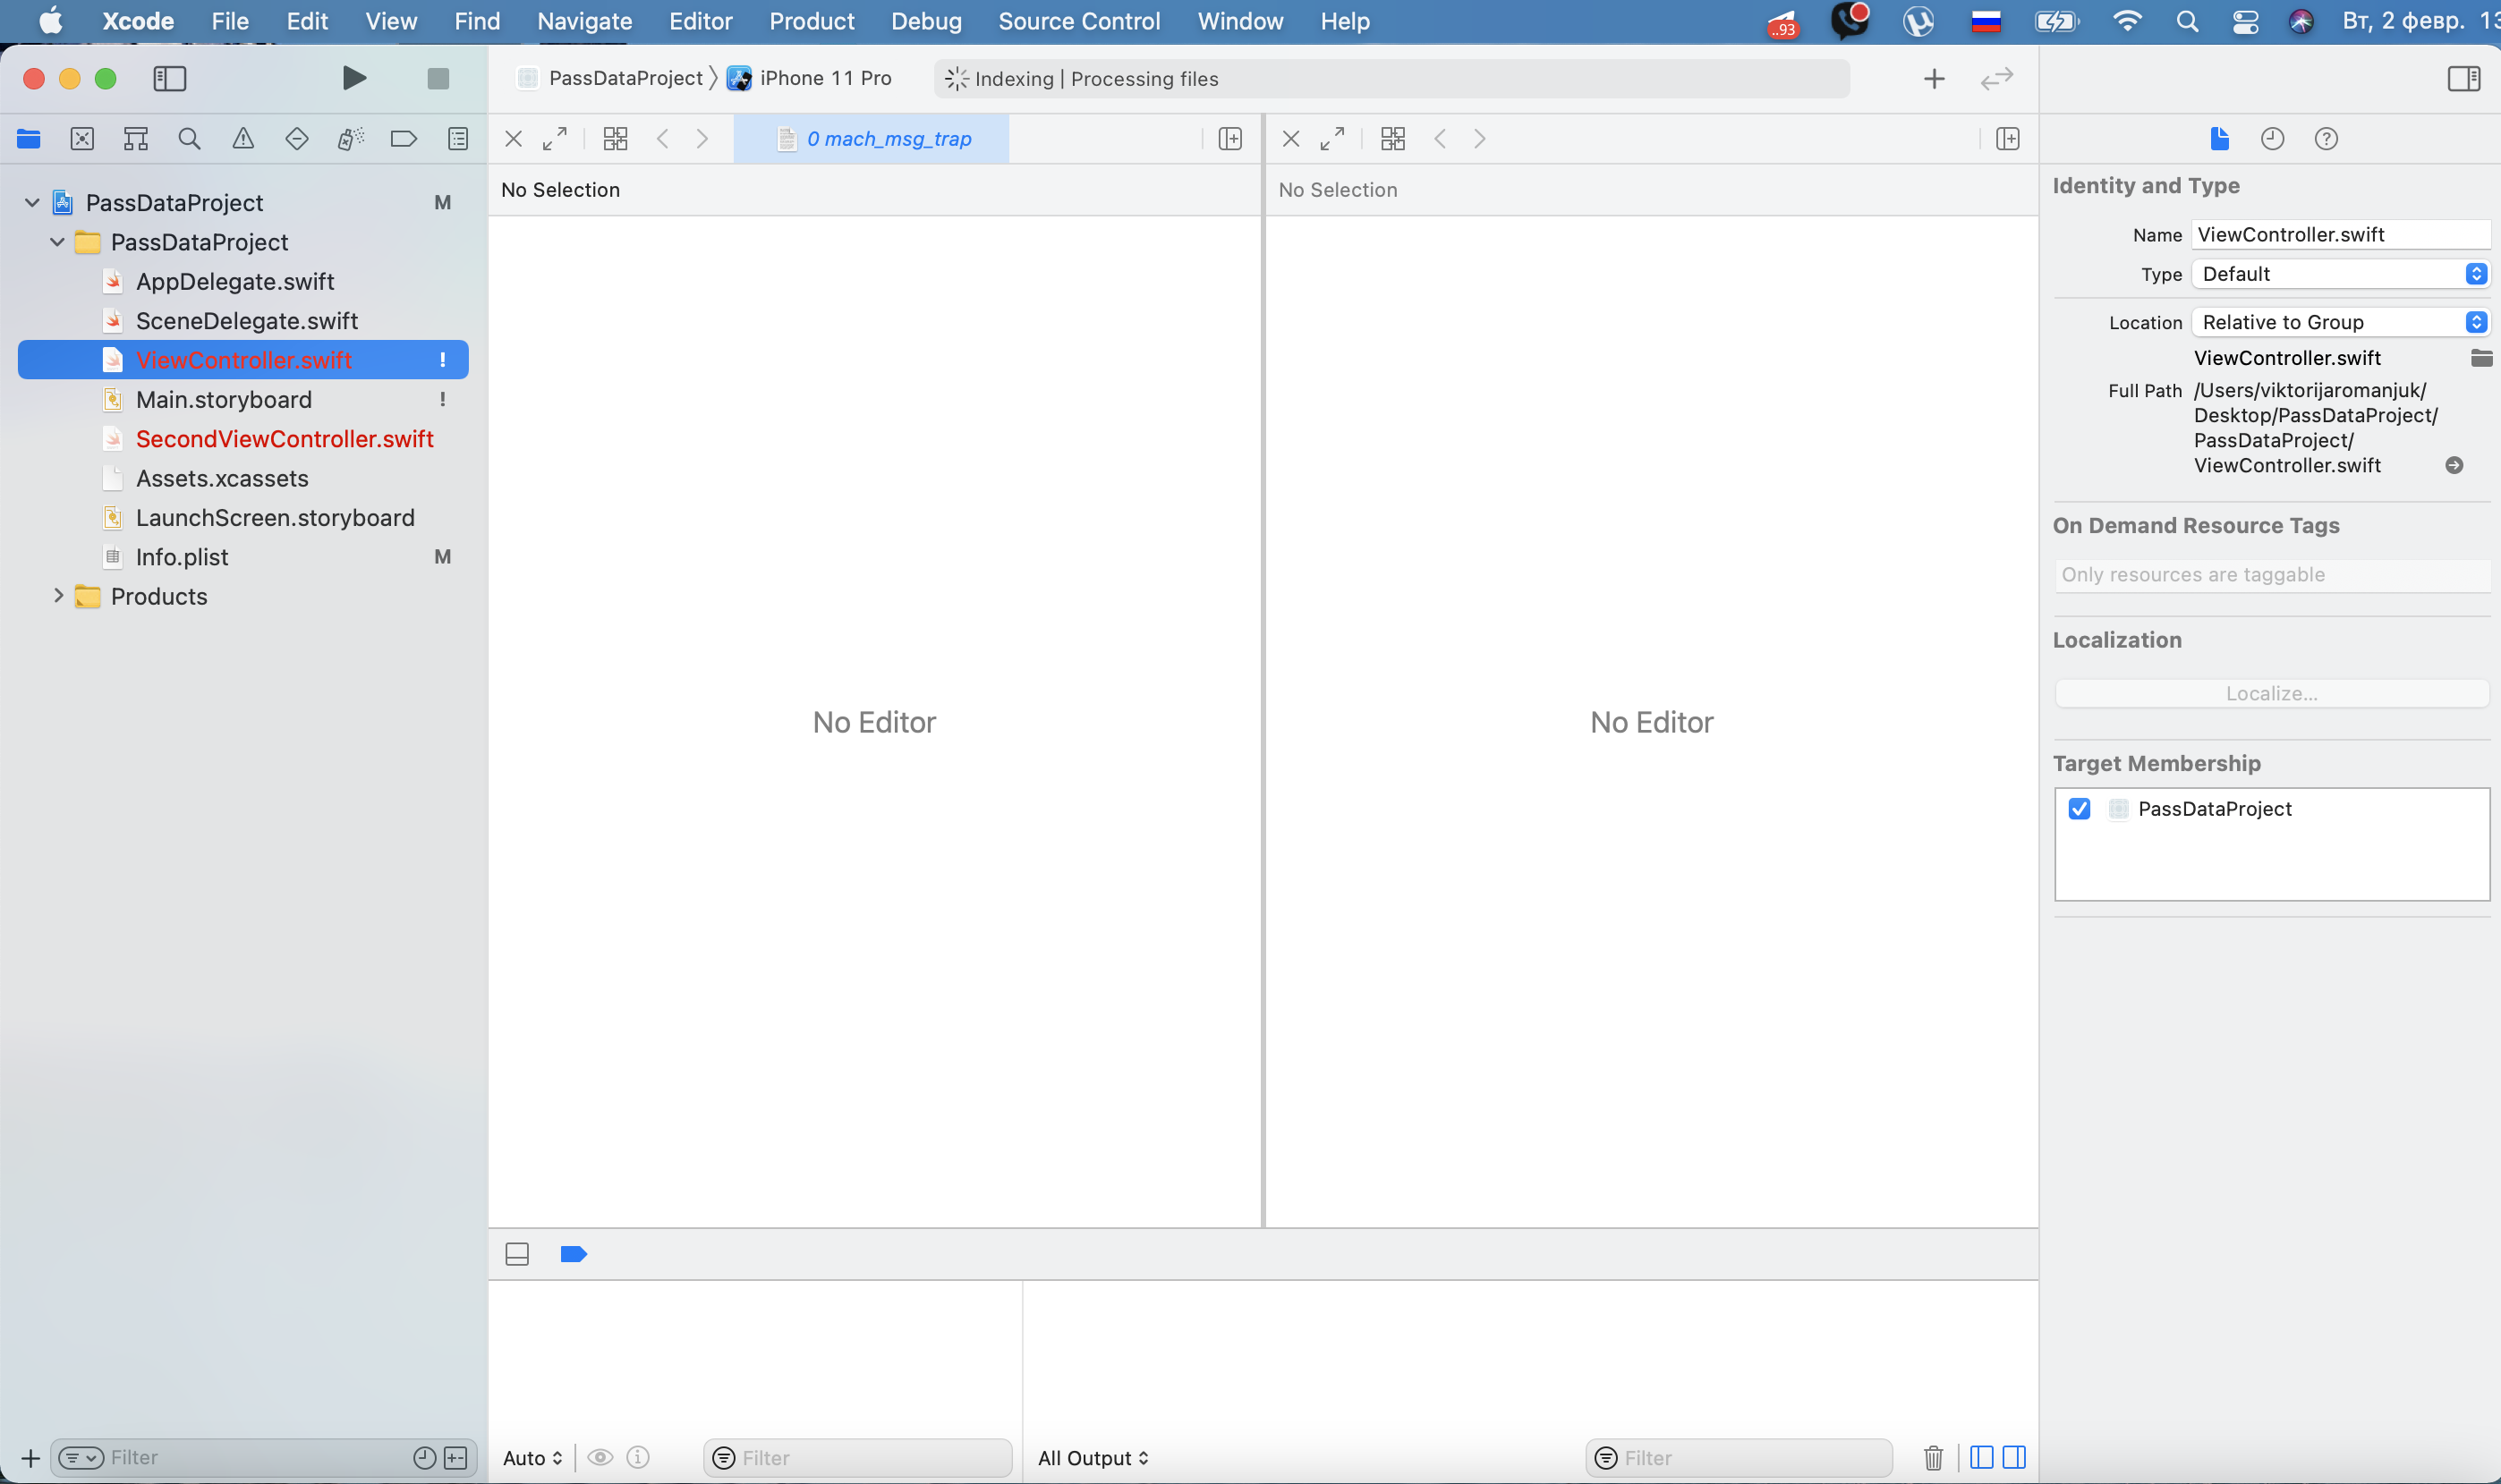The height and width of the screenshot is (1484, 2501).
Task: Open Location dropdown Relative to Group
Action: [x=2339, y=322]
